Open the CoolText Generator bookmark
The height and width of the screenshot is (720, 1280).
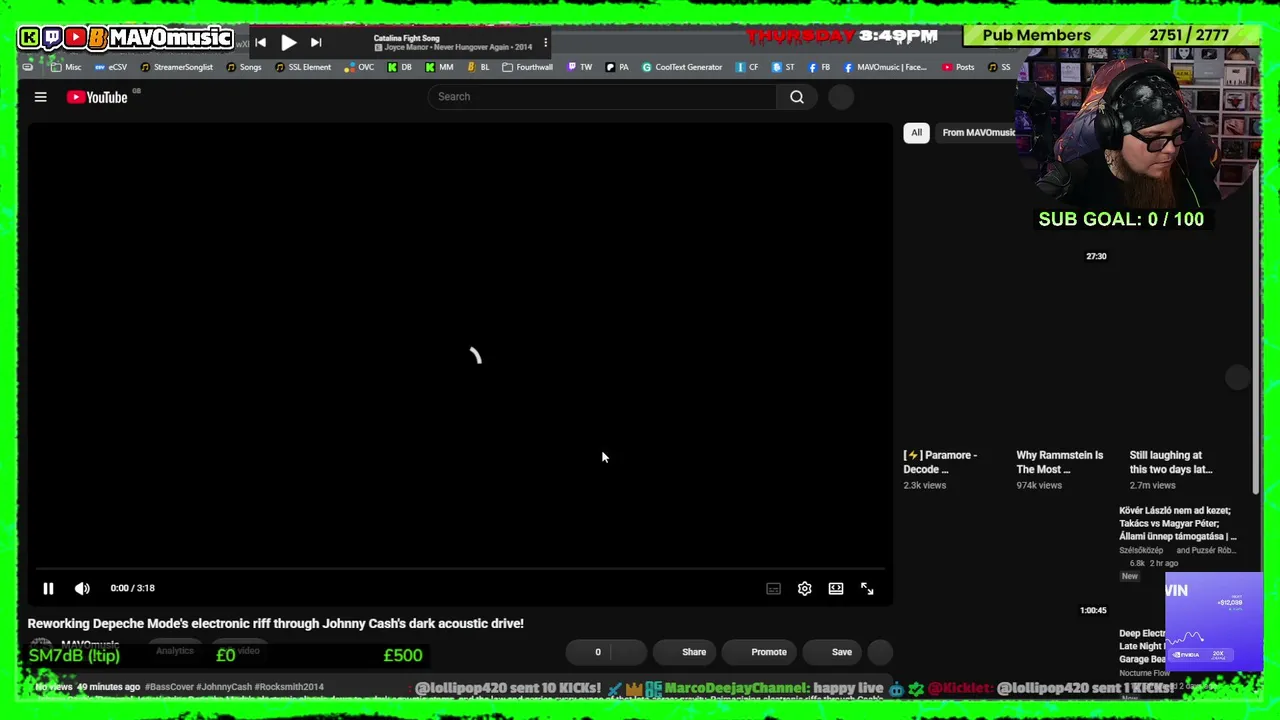682,67
